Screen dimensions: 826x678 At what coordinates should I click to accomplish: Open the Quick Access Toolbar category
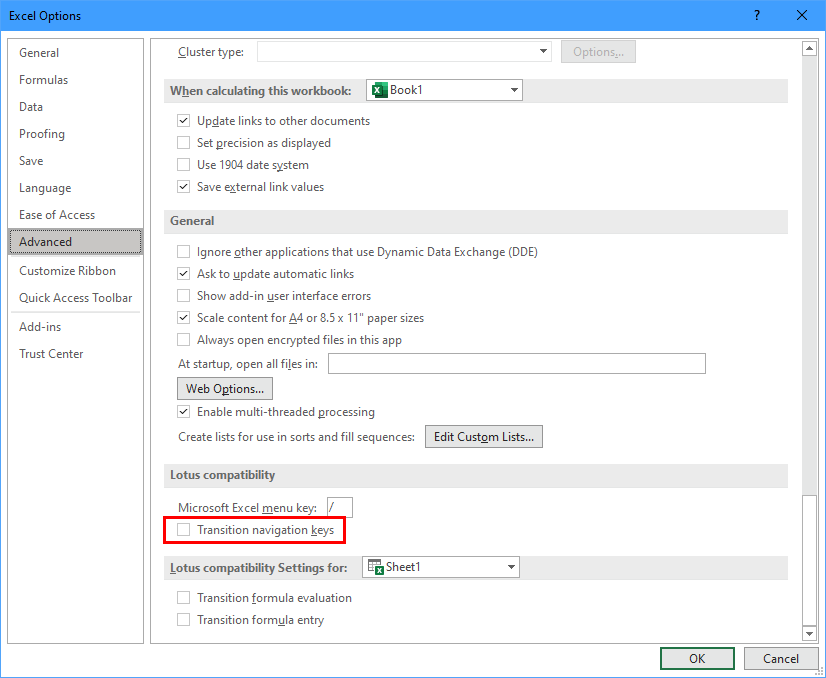click(x=75, y=298)
